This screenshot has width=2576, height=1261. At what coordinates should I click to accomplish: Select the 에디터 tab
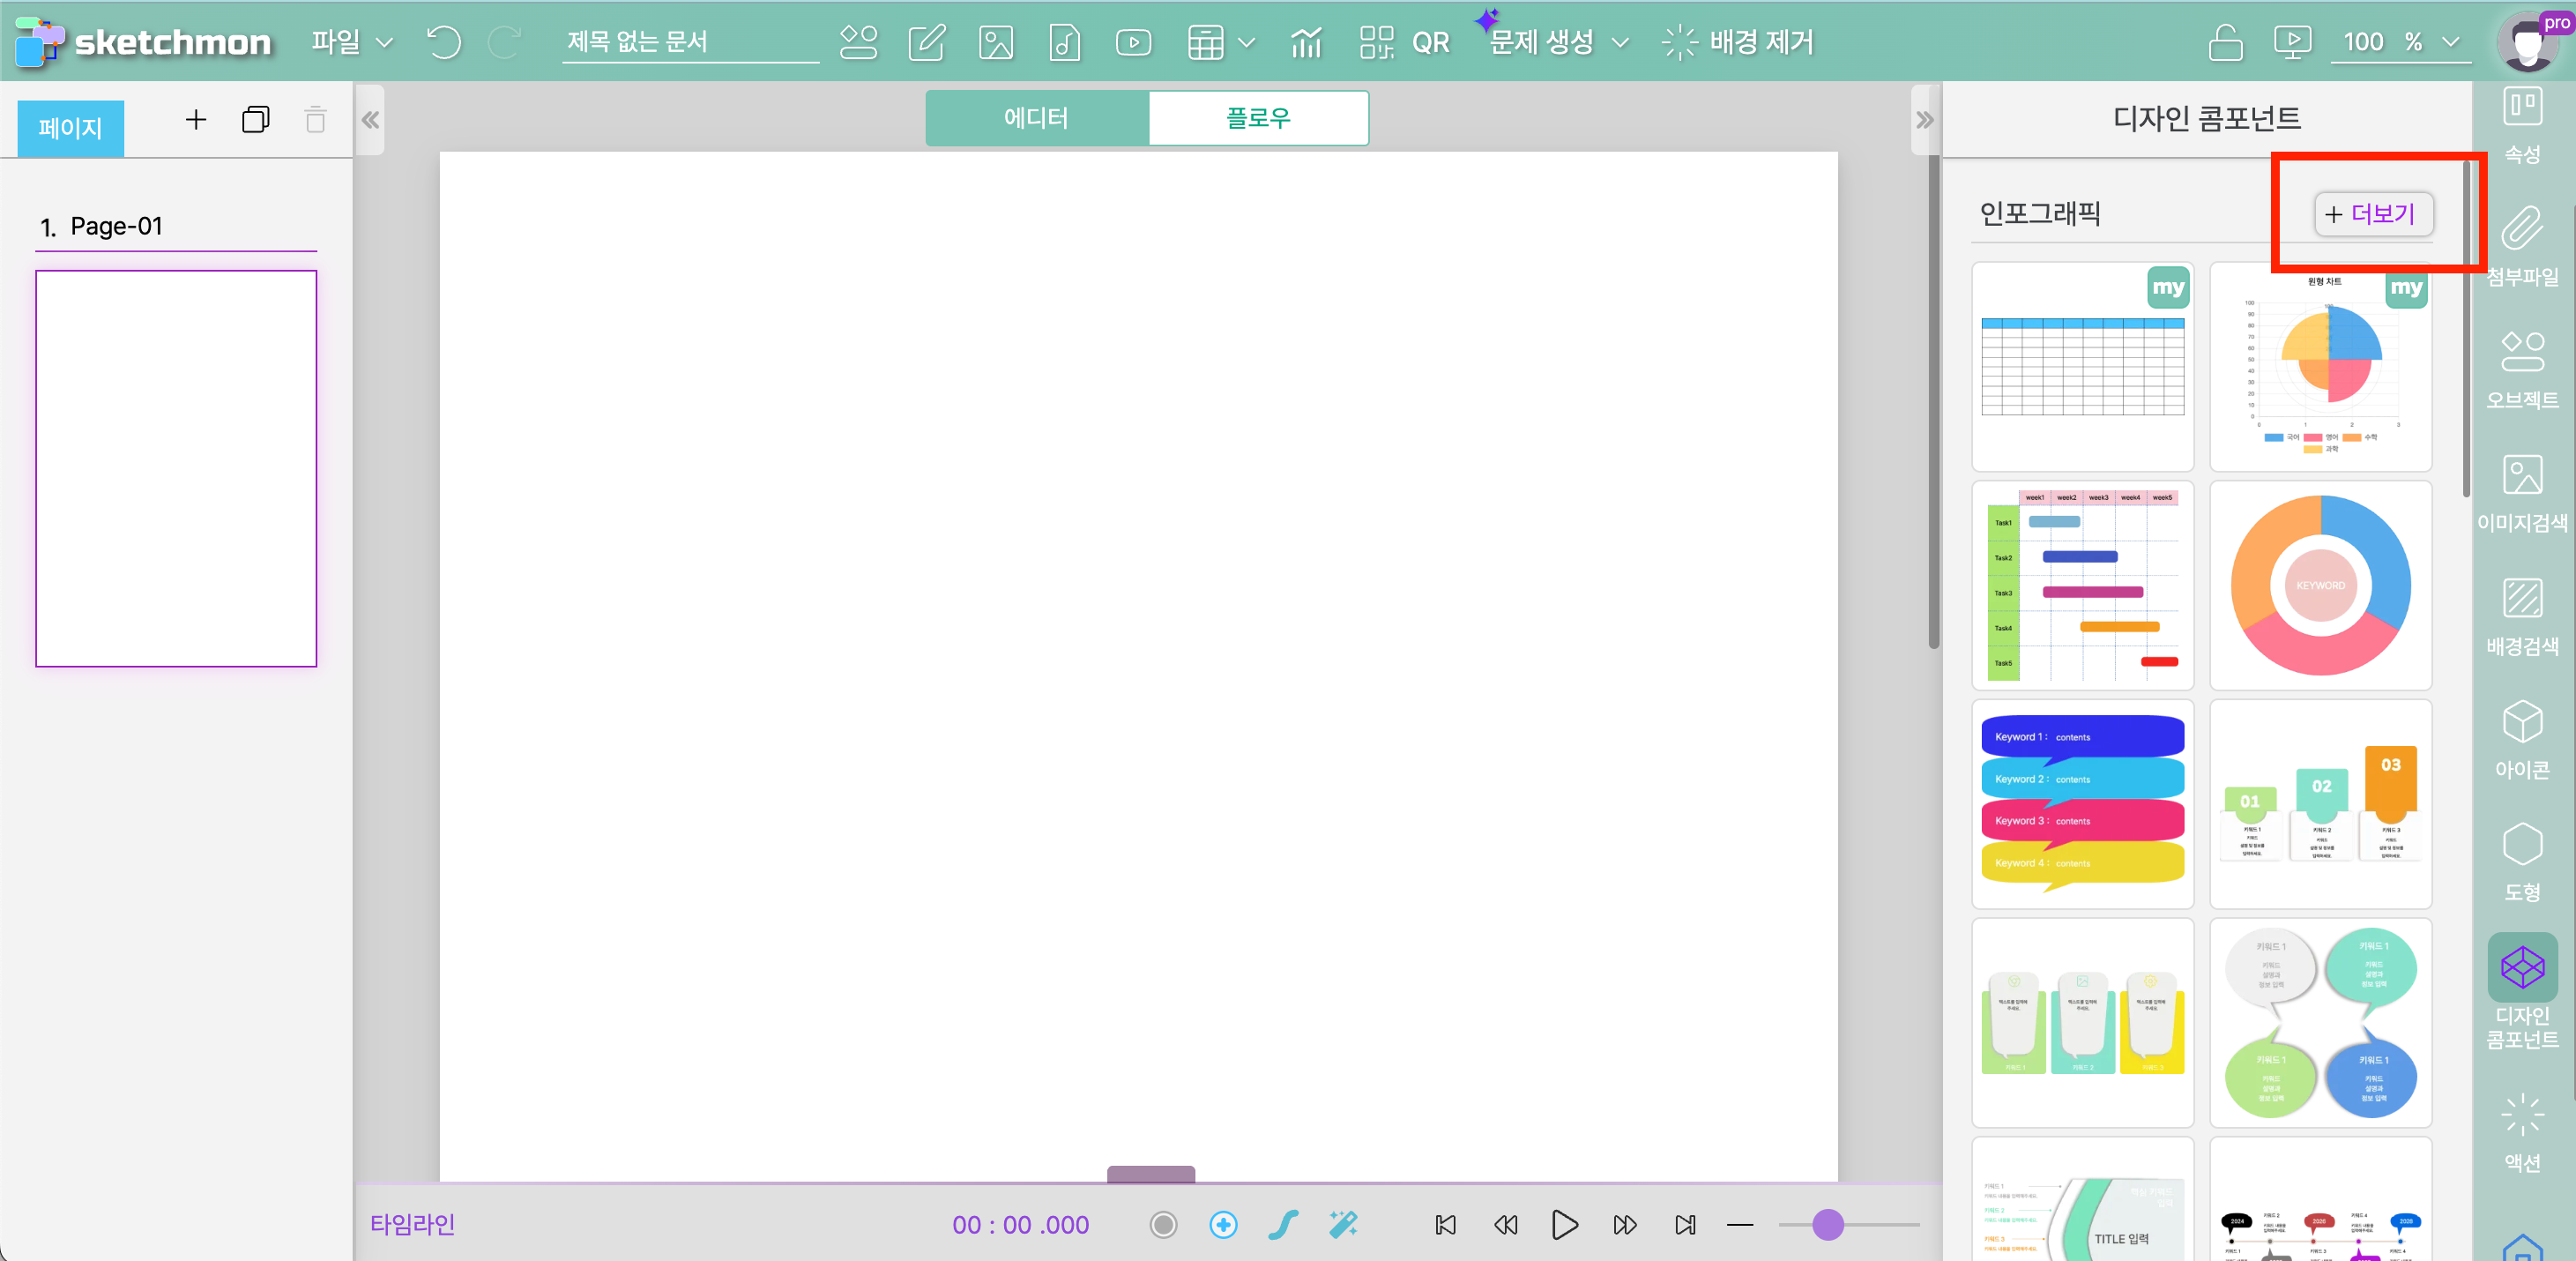pos(1036,118)
